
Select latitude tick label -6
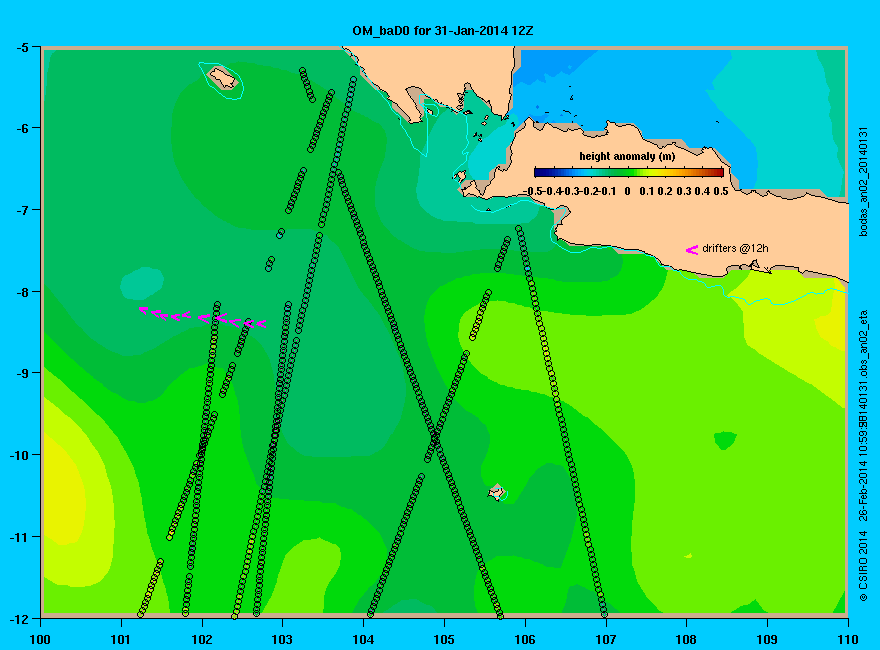pos(22,128)
